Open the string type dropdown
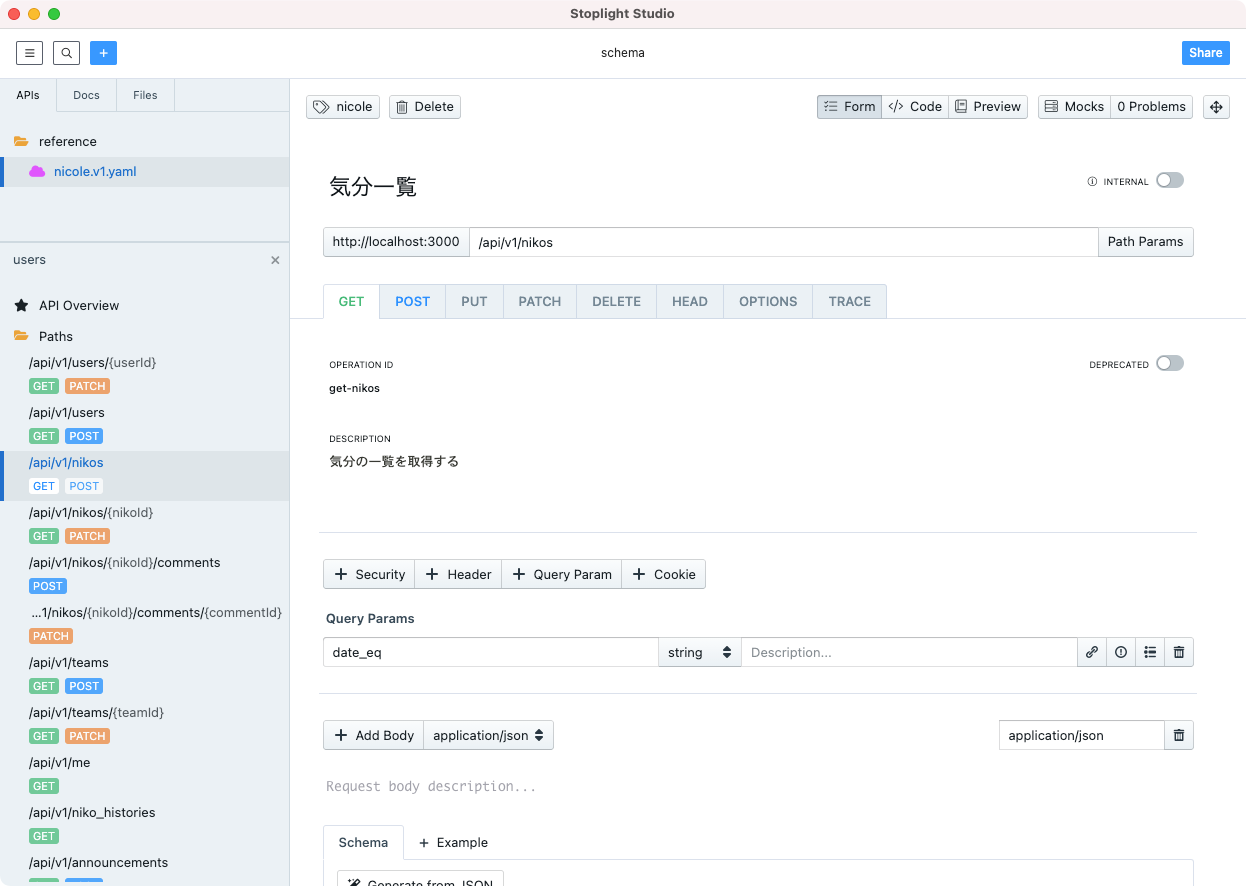Image resolution: width=1246 pixels, height=886 pixels. click(x=699, y=652)
